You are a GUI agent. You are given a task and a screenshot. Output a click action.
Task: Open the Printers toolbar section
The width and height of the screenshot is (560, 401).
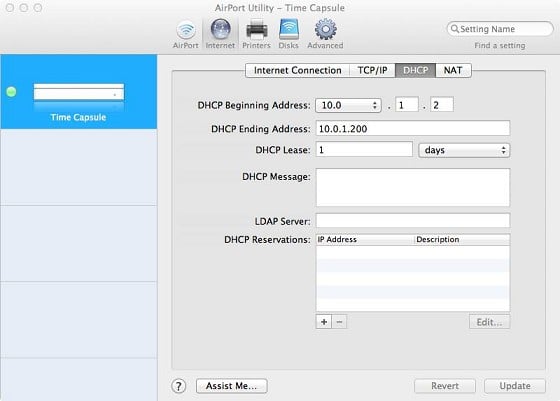tap(256, 35)
